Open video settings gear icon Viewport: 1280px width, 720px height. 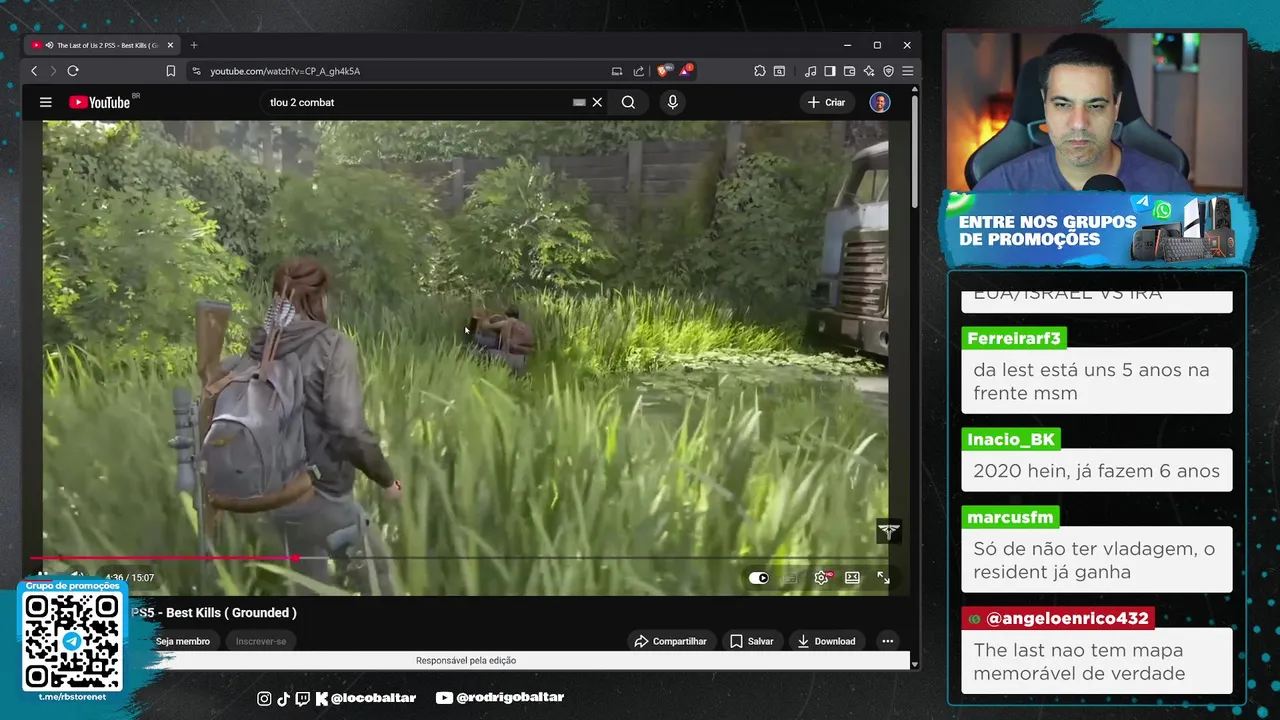point(822,578)
